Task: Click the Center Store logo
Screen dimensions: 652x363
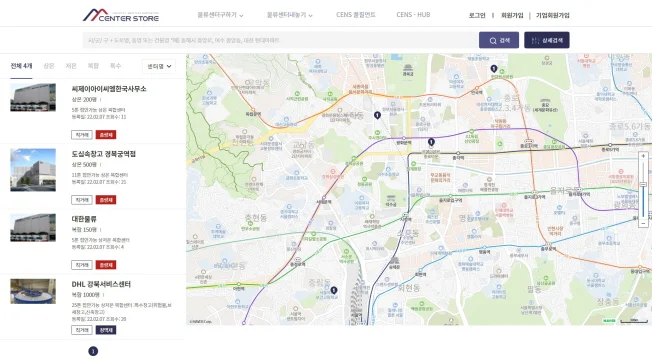Action: pos(121,15)
